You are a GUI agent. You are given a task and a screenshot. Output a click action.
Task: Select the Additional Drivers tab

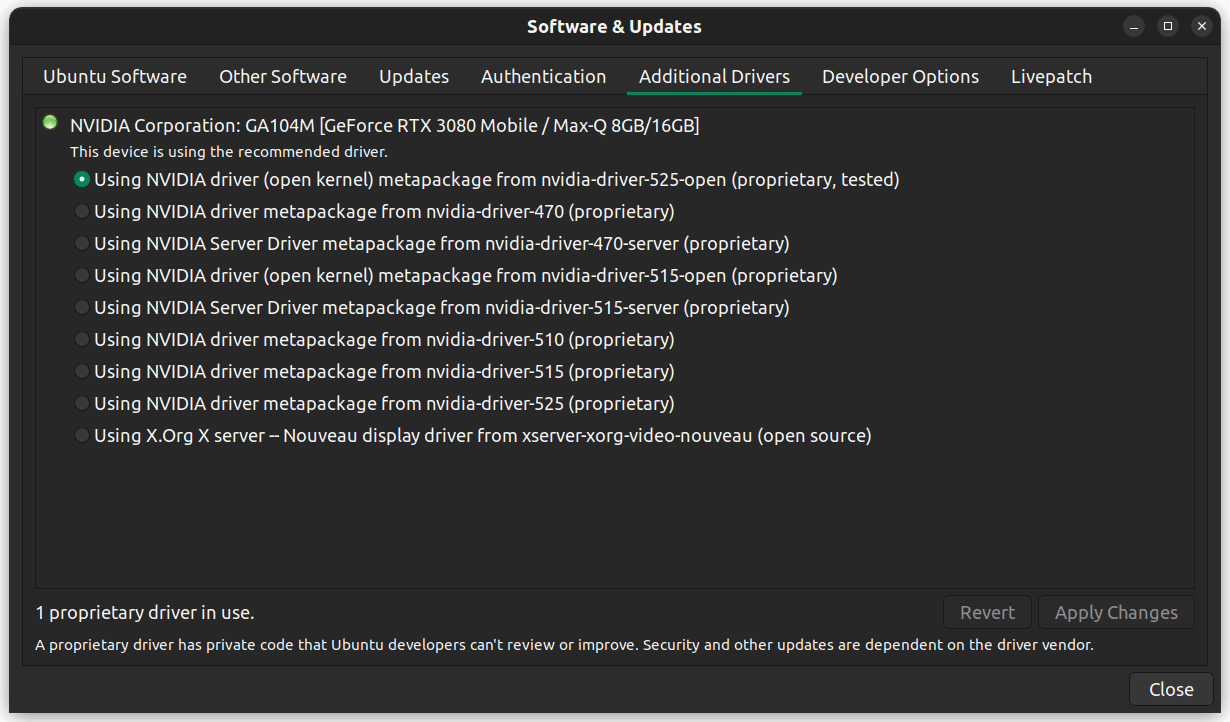pyautogui.click(x=714, y=76)
